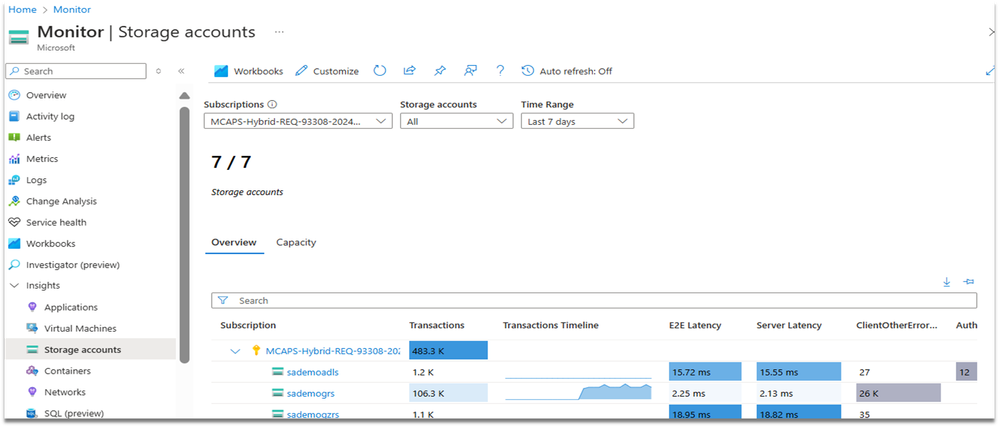Click the 106.3 K transactions cell
The height and width of the screenshot is (427, 999).
pos(448,394)
